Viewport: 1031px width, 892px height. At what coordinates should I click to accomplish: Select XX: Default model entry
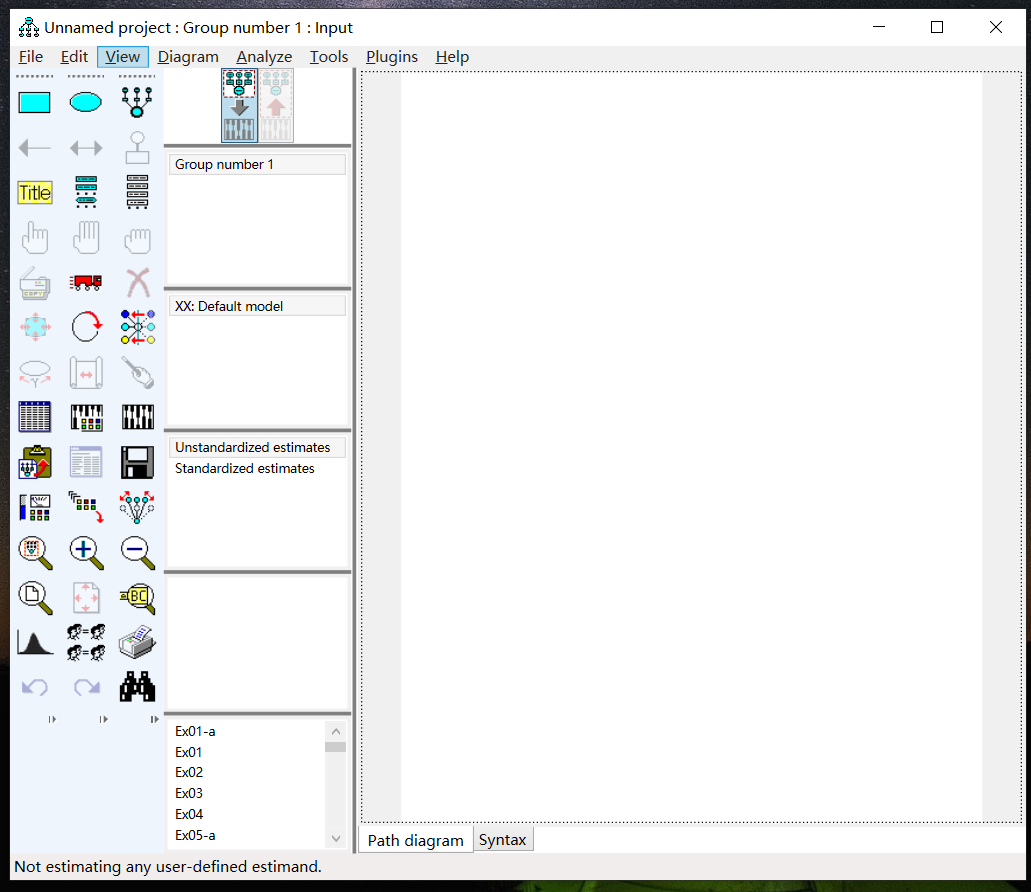tap(229, 307)
